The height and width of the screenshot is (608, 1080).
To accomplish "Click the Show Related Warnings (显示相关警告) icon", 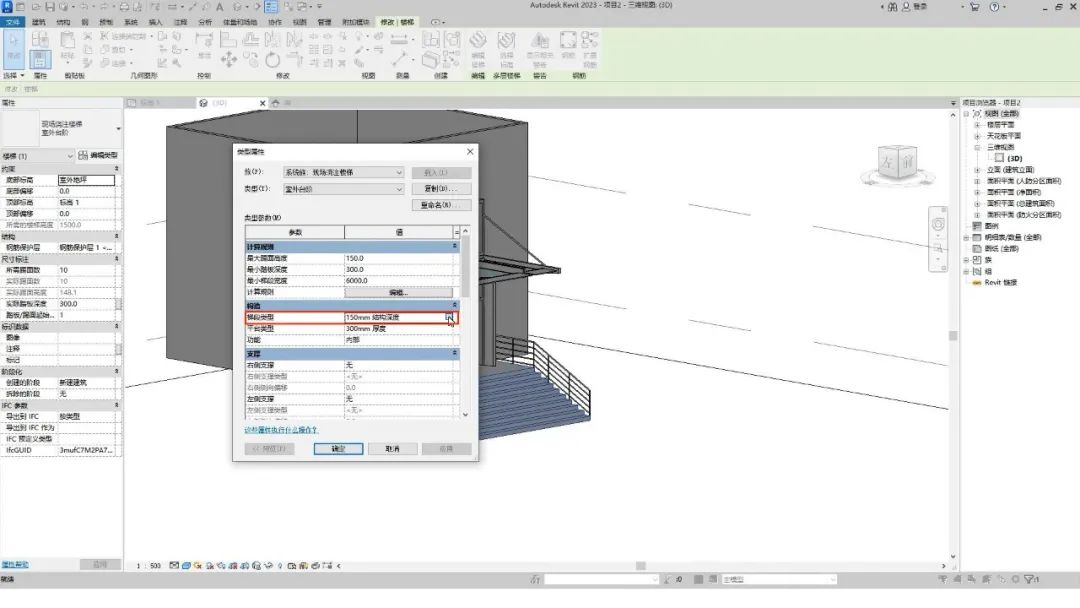I will pyautogui.click(x=540, y=41).
